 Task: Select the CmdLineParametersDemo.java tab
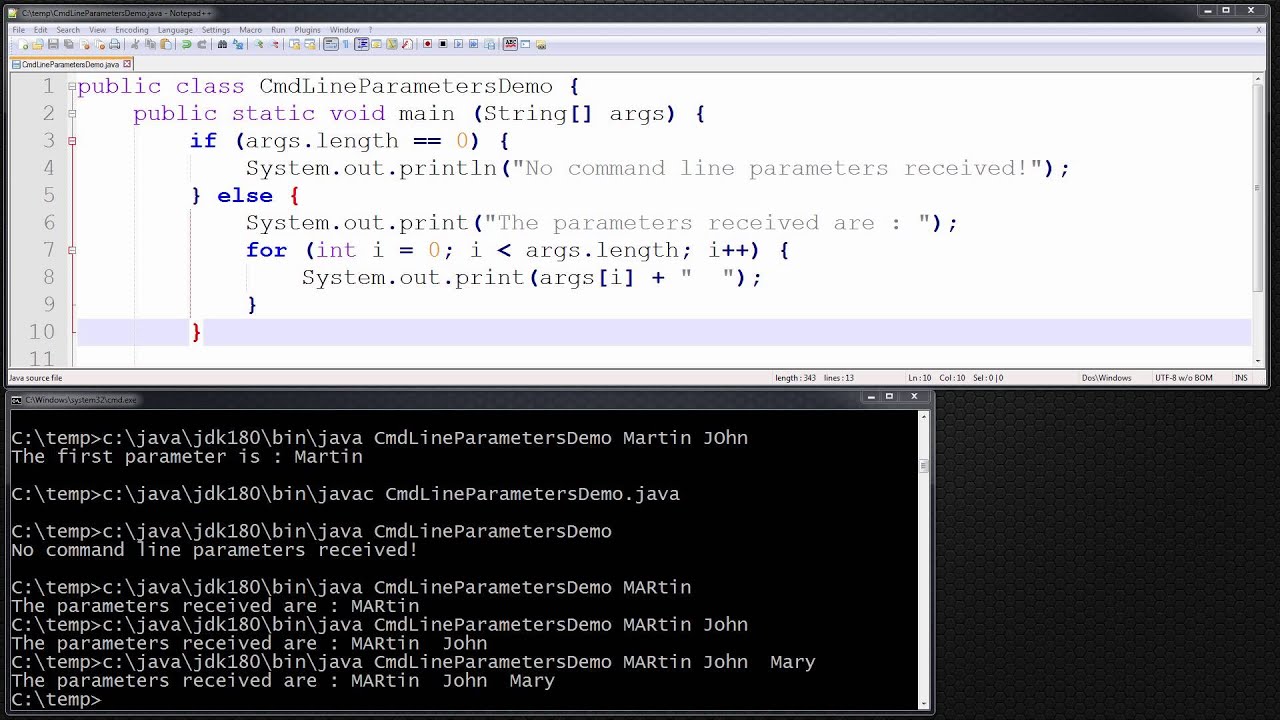(x=70, y=64)
